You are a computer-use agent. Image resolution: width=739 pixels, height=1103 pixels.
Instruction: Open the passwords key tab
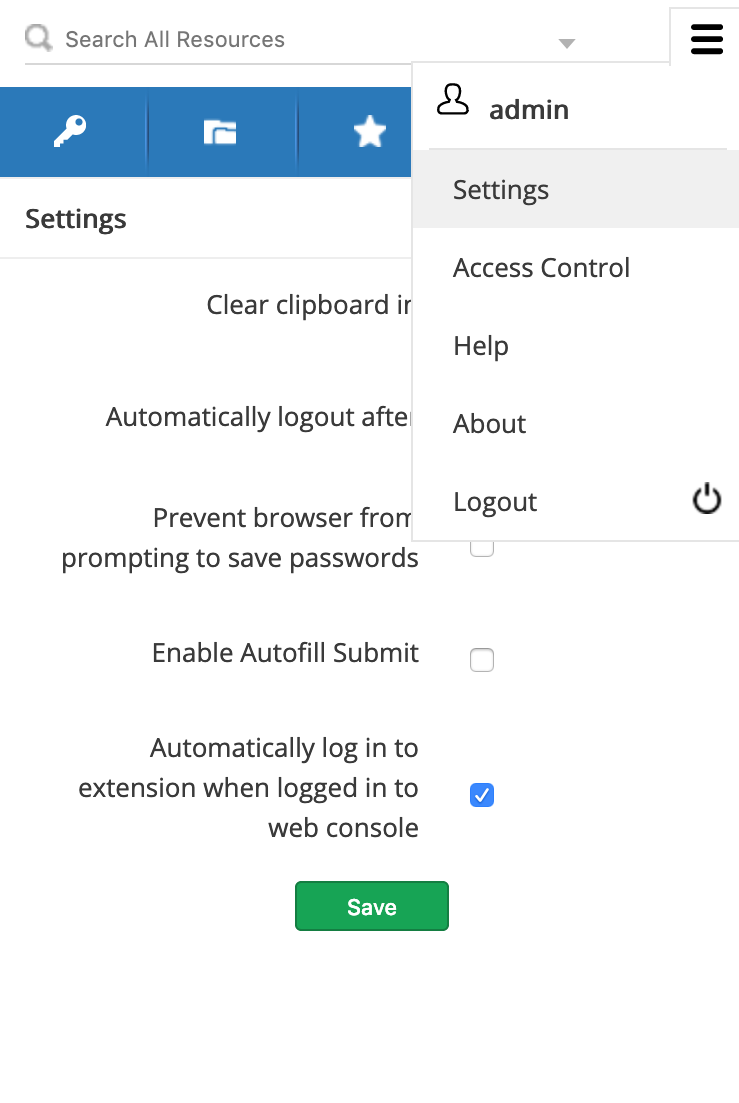point(70,132)
